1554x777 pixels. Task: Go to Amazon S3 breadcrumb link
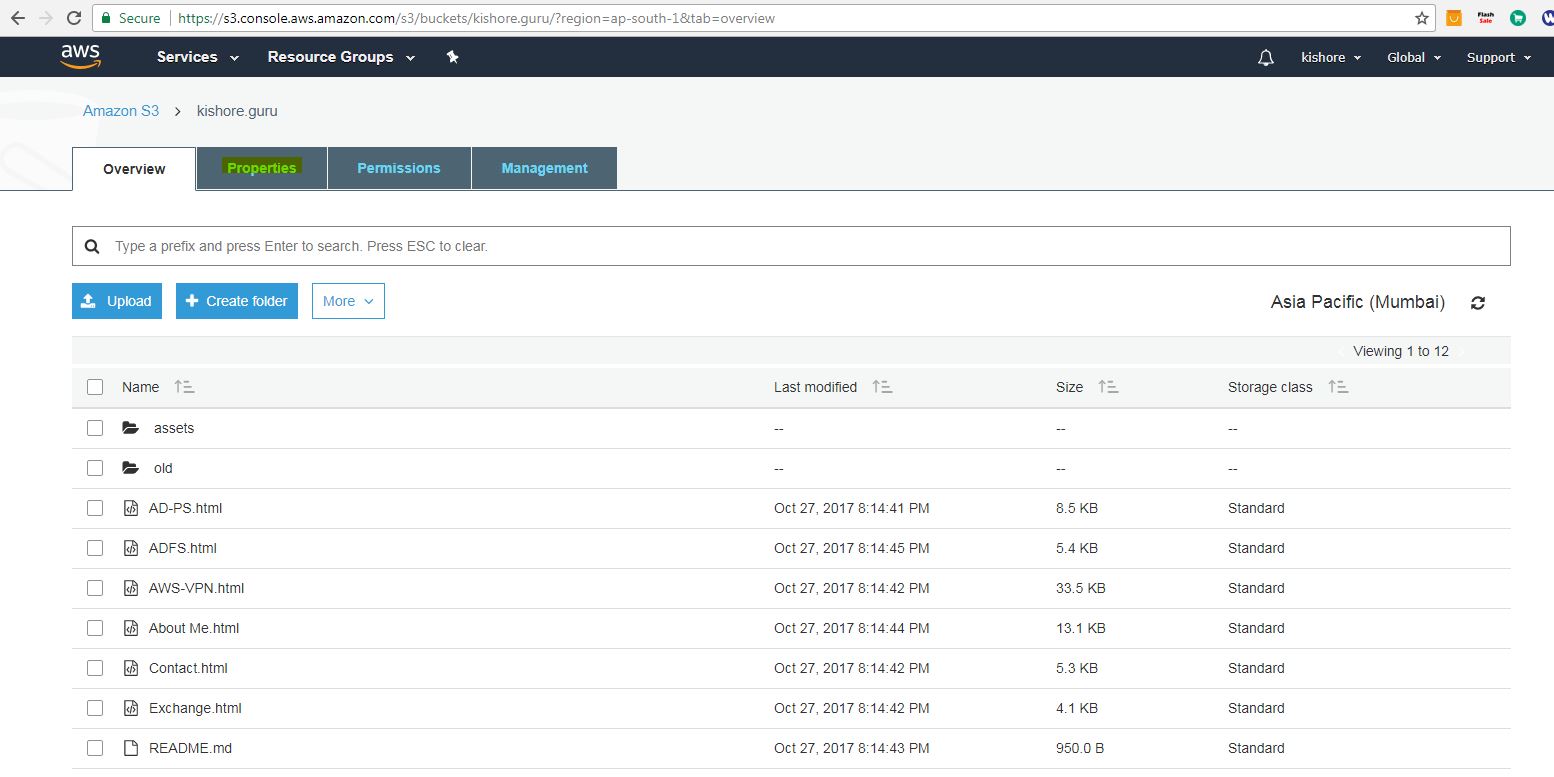click(121, 111)
